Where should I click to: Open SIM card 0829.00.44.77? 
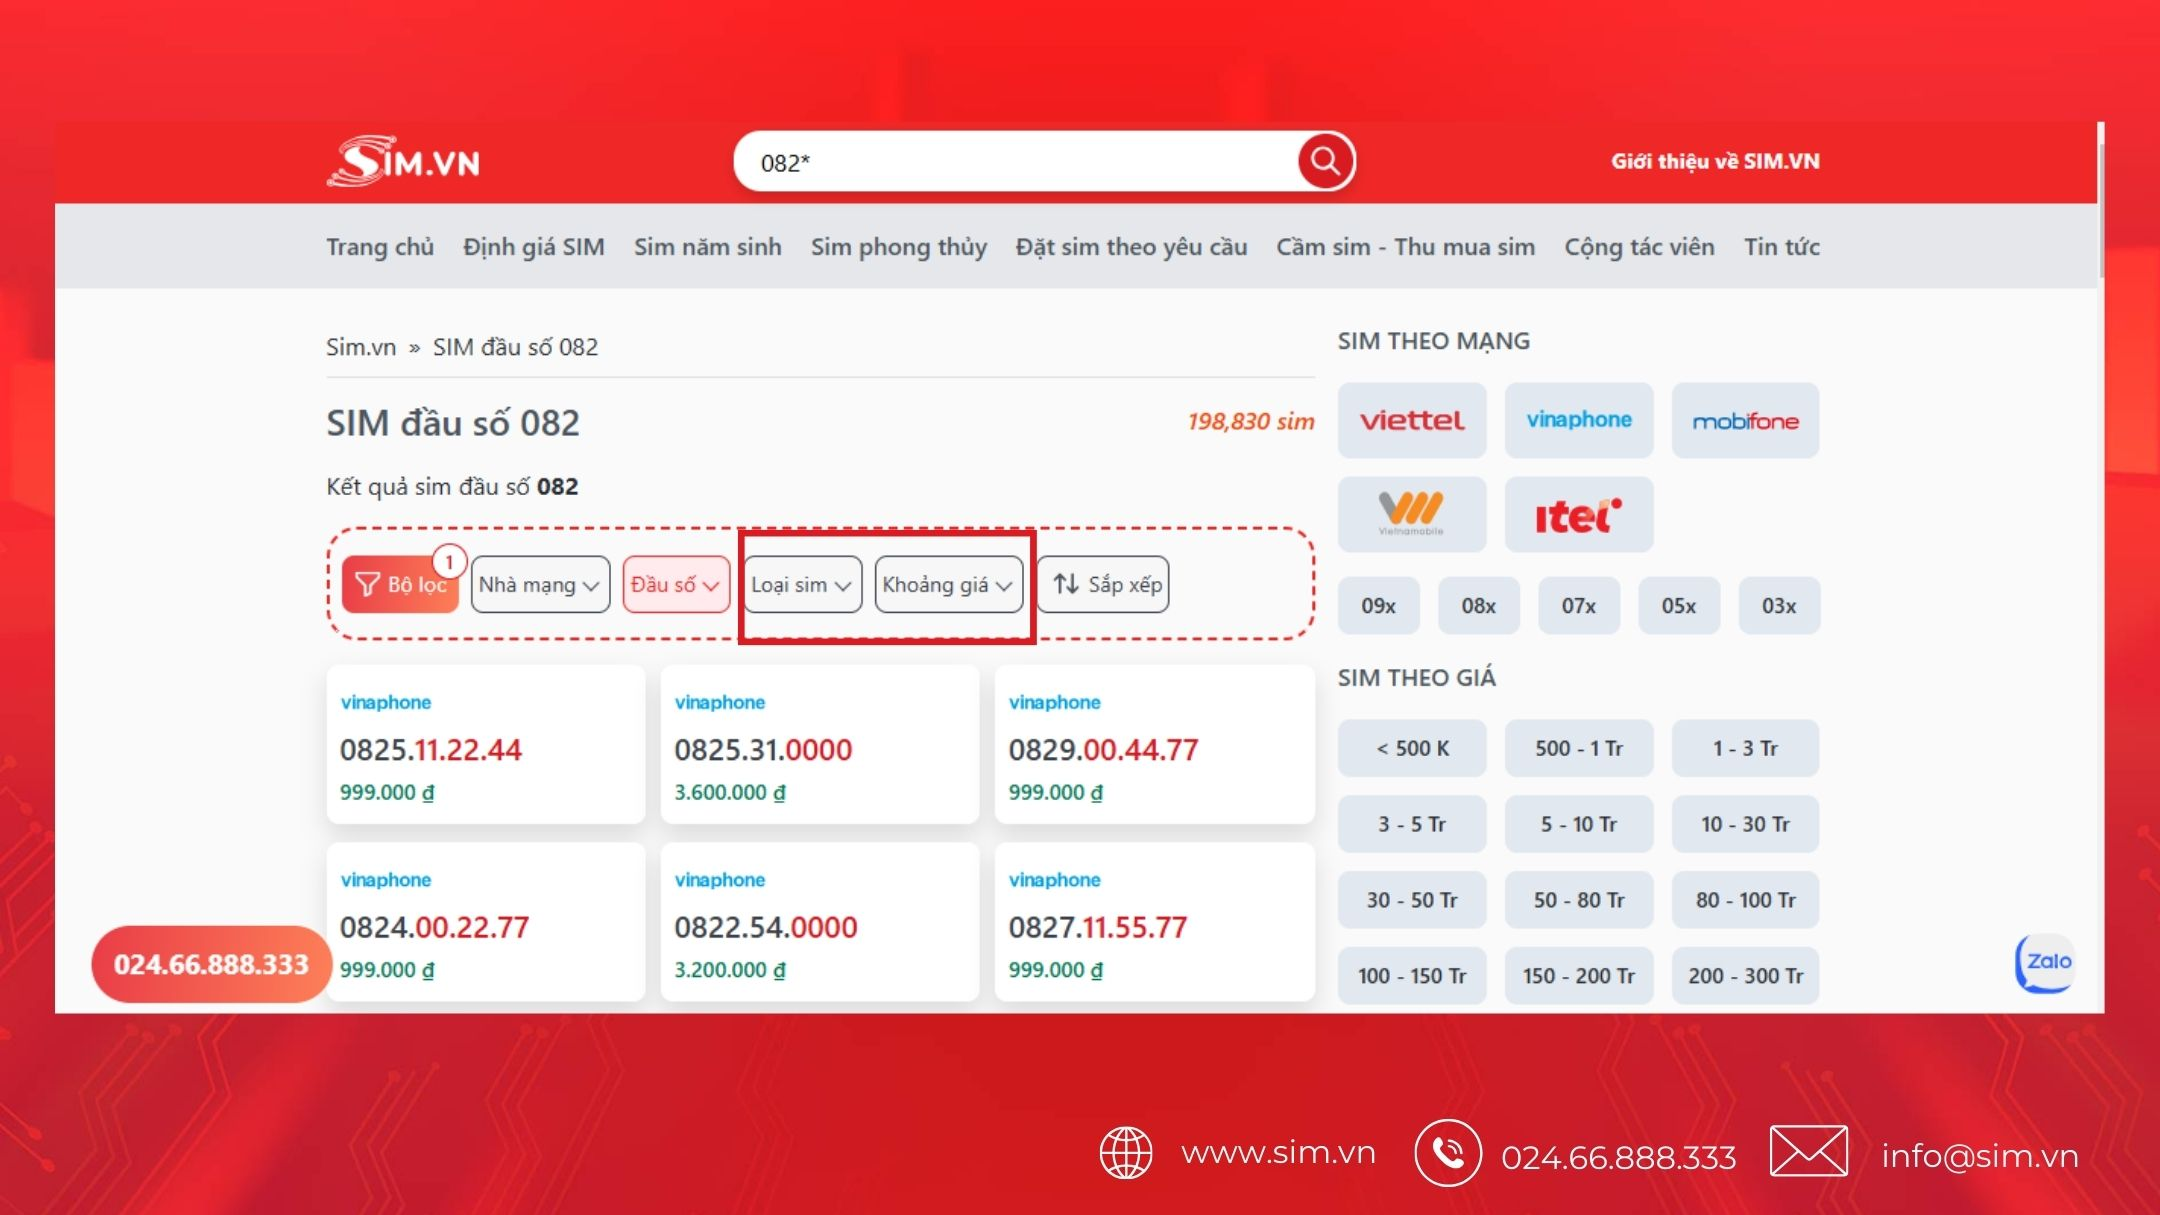1154,745
